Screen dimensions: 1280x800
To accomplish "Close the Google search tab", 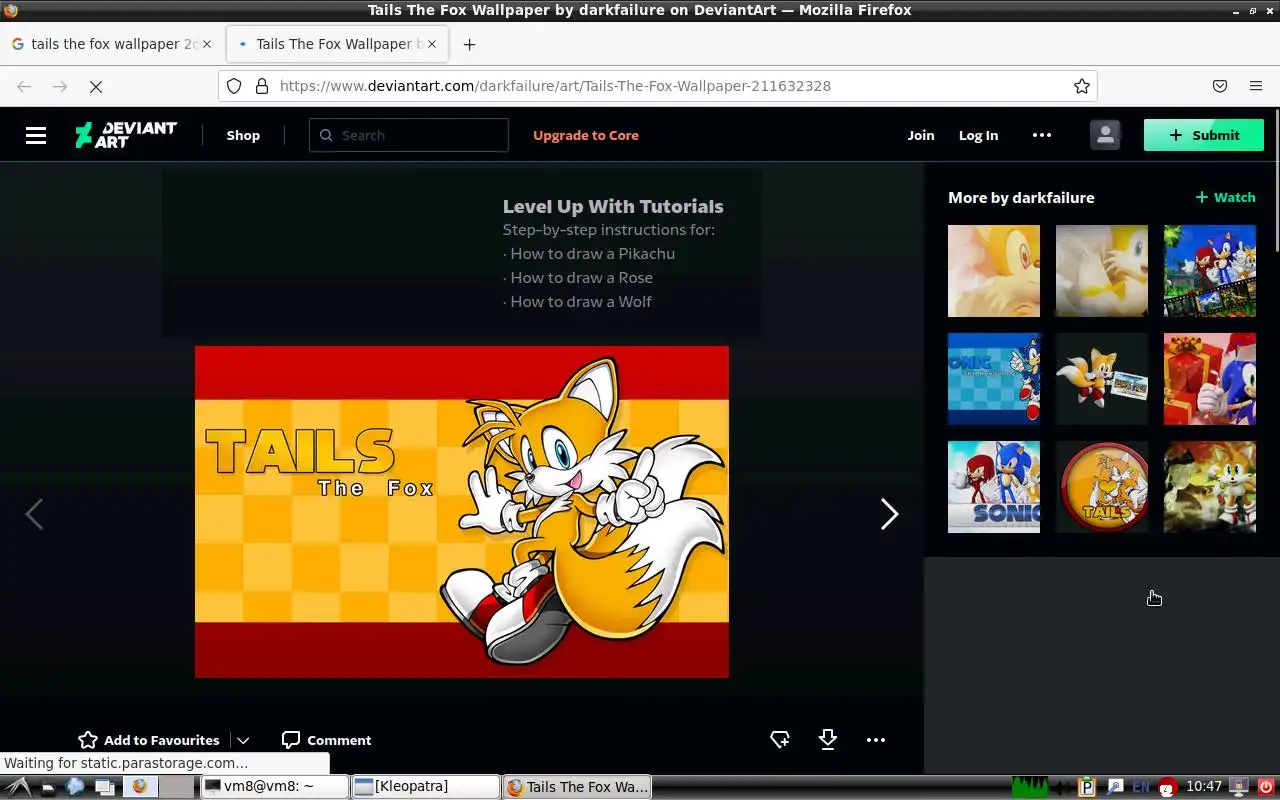I will click(208, 44).
